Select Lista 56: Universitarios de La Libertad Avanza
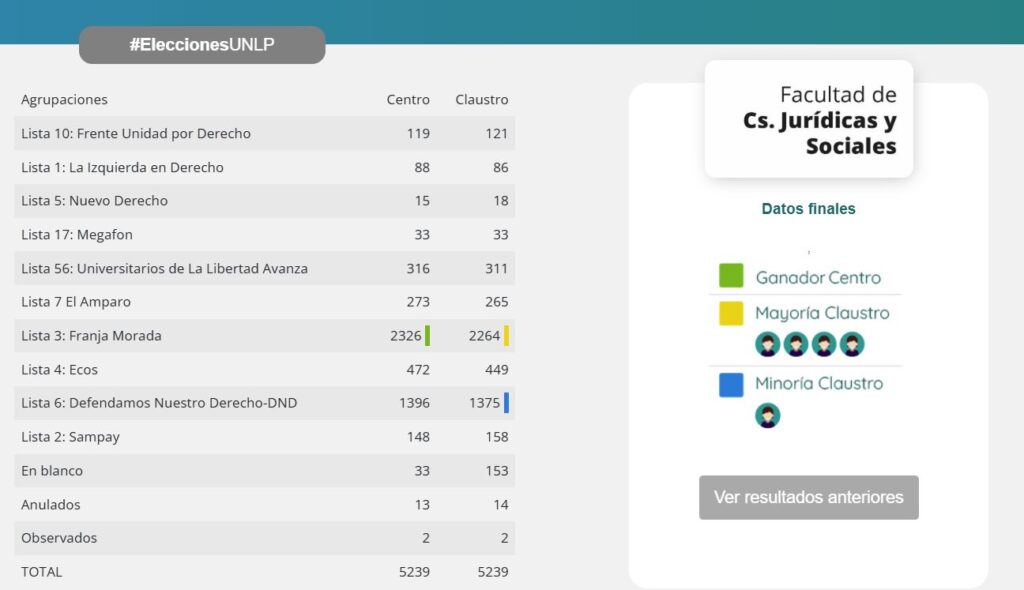The height and width of the screenshot is (590, 1024). [164, 269]
